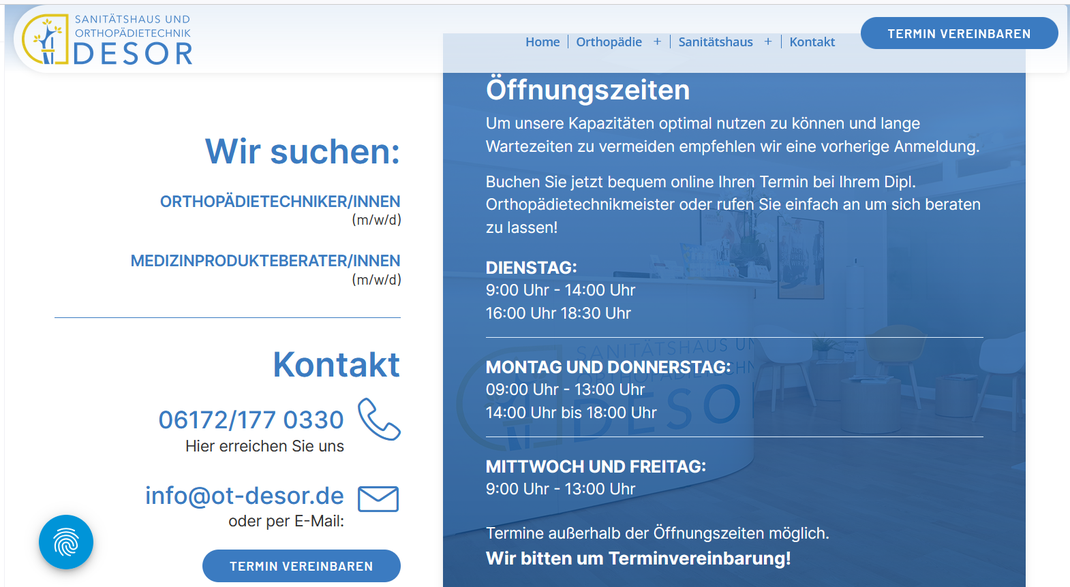1070x587 pixels.
Task: Call the phone number 06172/177 0330
Action: [250, 420]
